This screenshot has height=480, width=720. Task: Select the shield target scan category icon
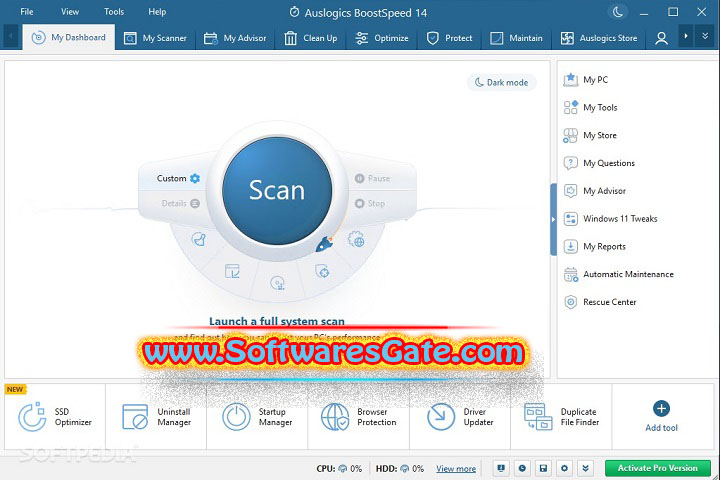point(322,271)
